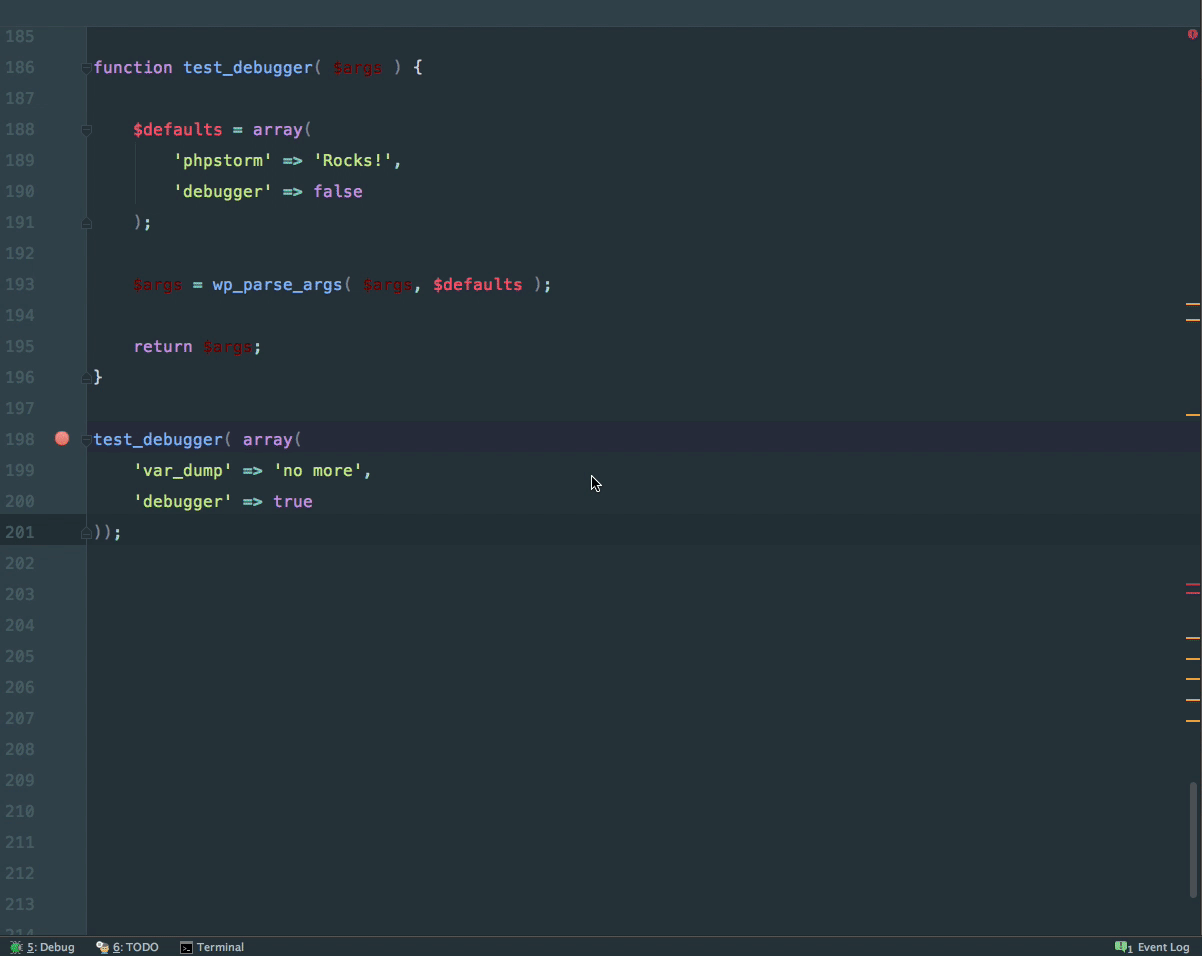
Task: Click line number 213 in the gutter
Action: [x=20, y=904]
